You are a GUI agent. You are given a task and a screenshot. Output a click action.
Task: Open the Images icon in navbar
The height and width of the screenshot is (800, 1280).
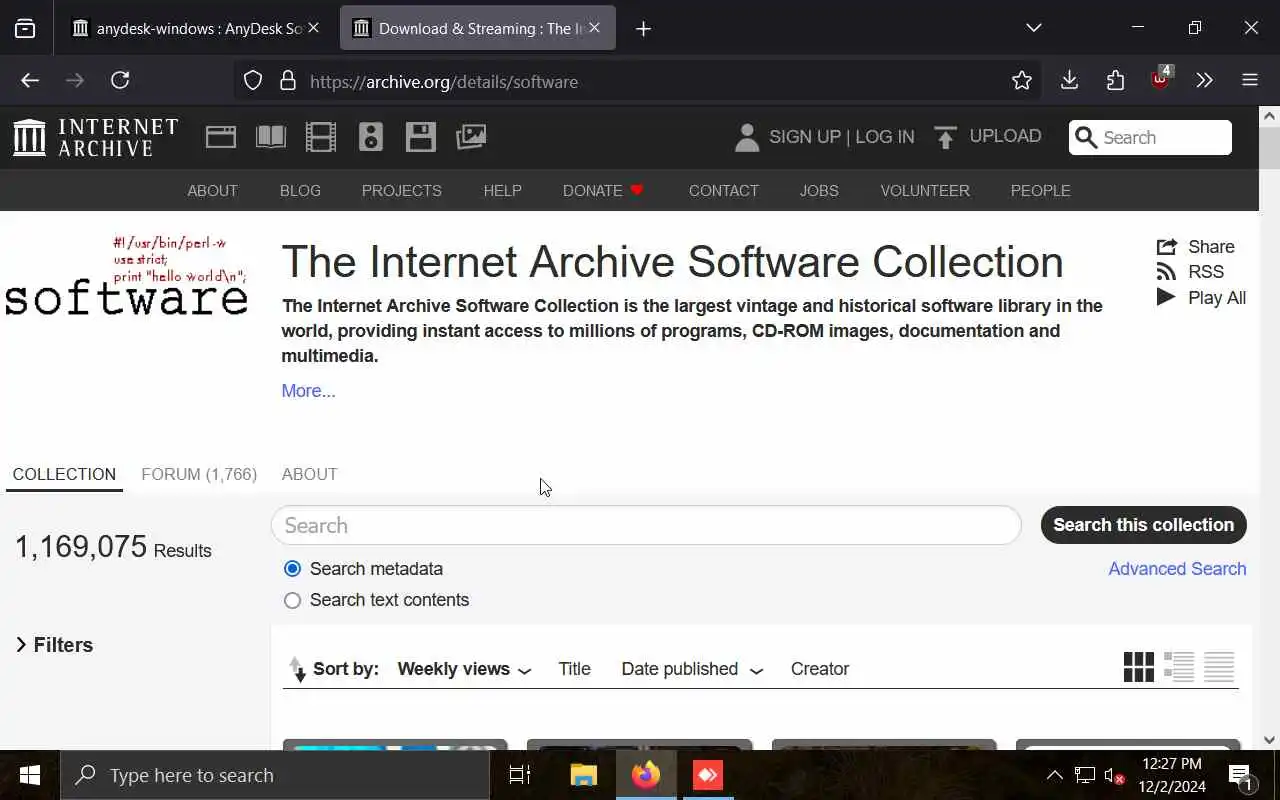471,137
